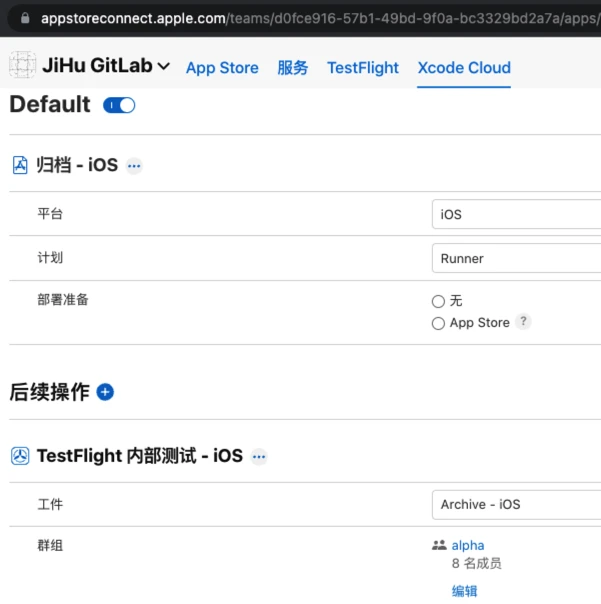Open the 平台 dropdown showing iOS
Screen dimensions: 601x604
click(516, 214)
